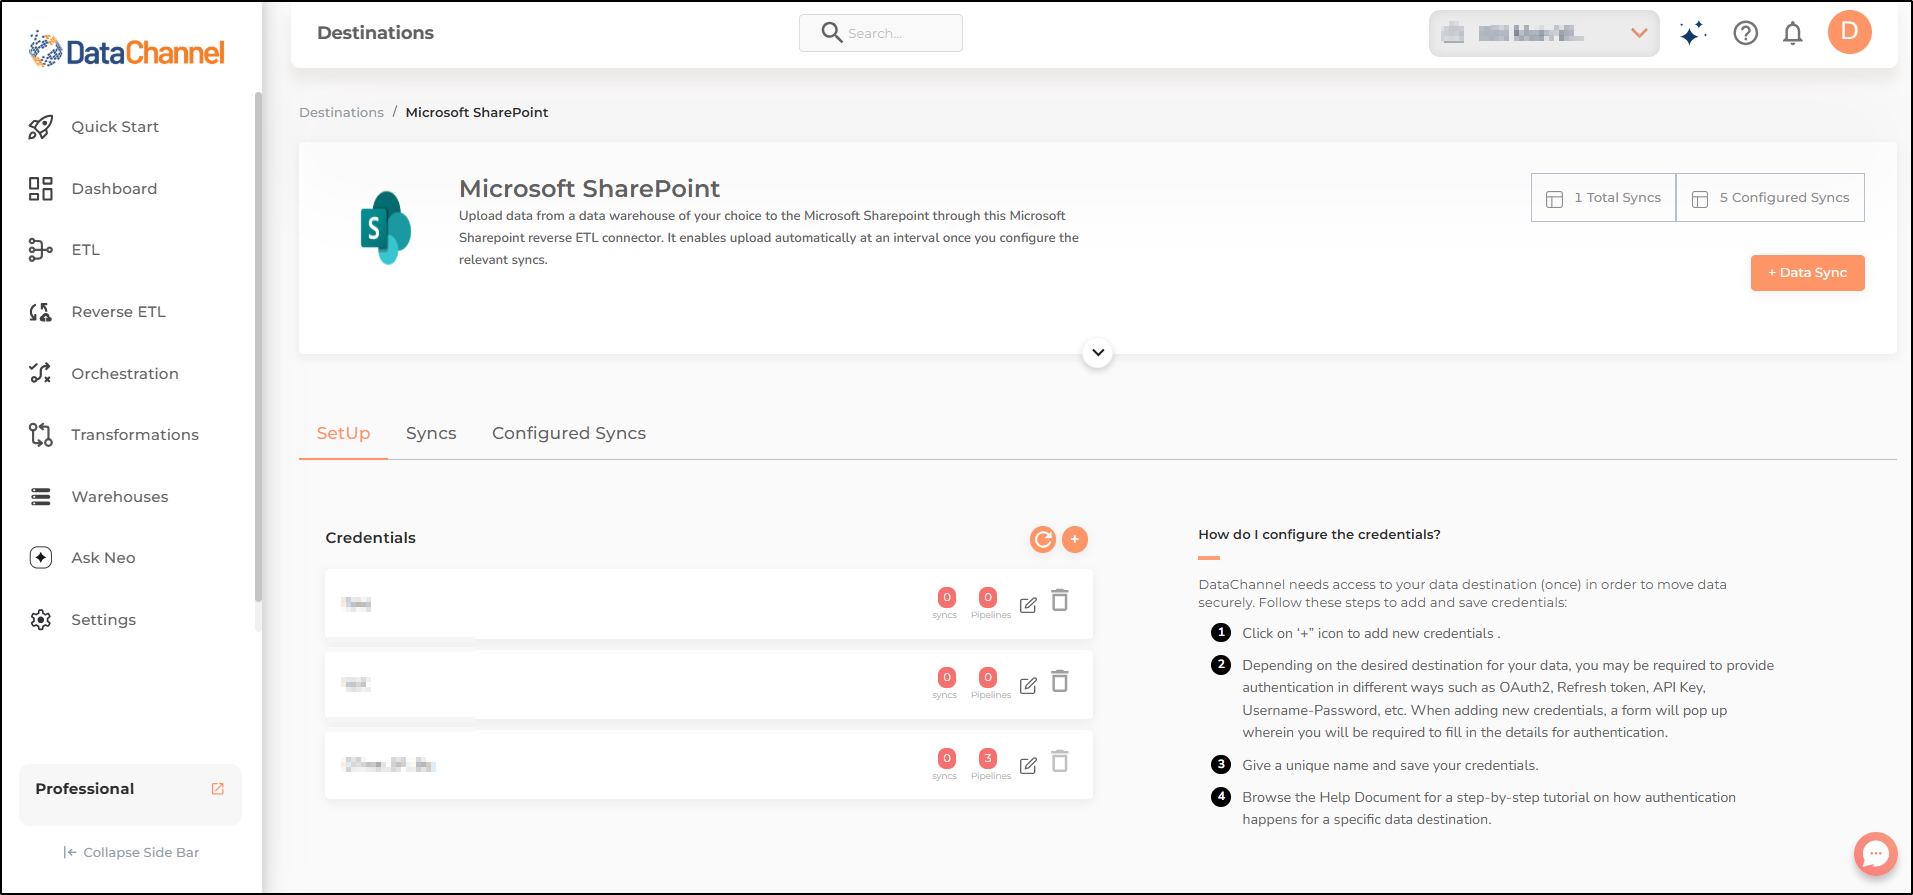Collapse the side bar
The height and width of the screenshot is (895, 1913).
coord(131,853)
